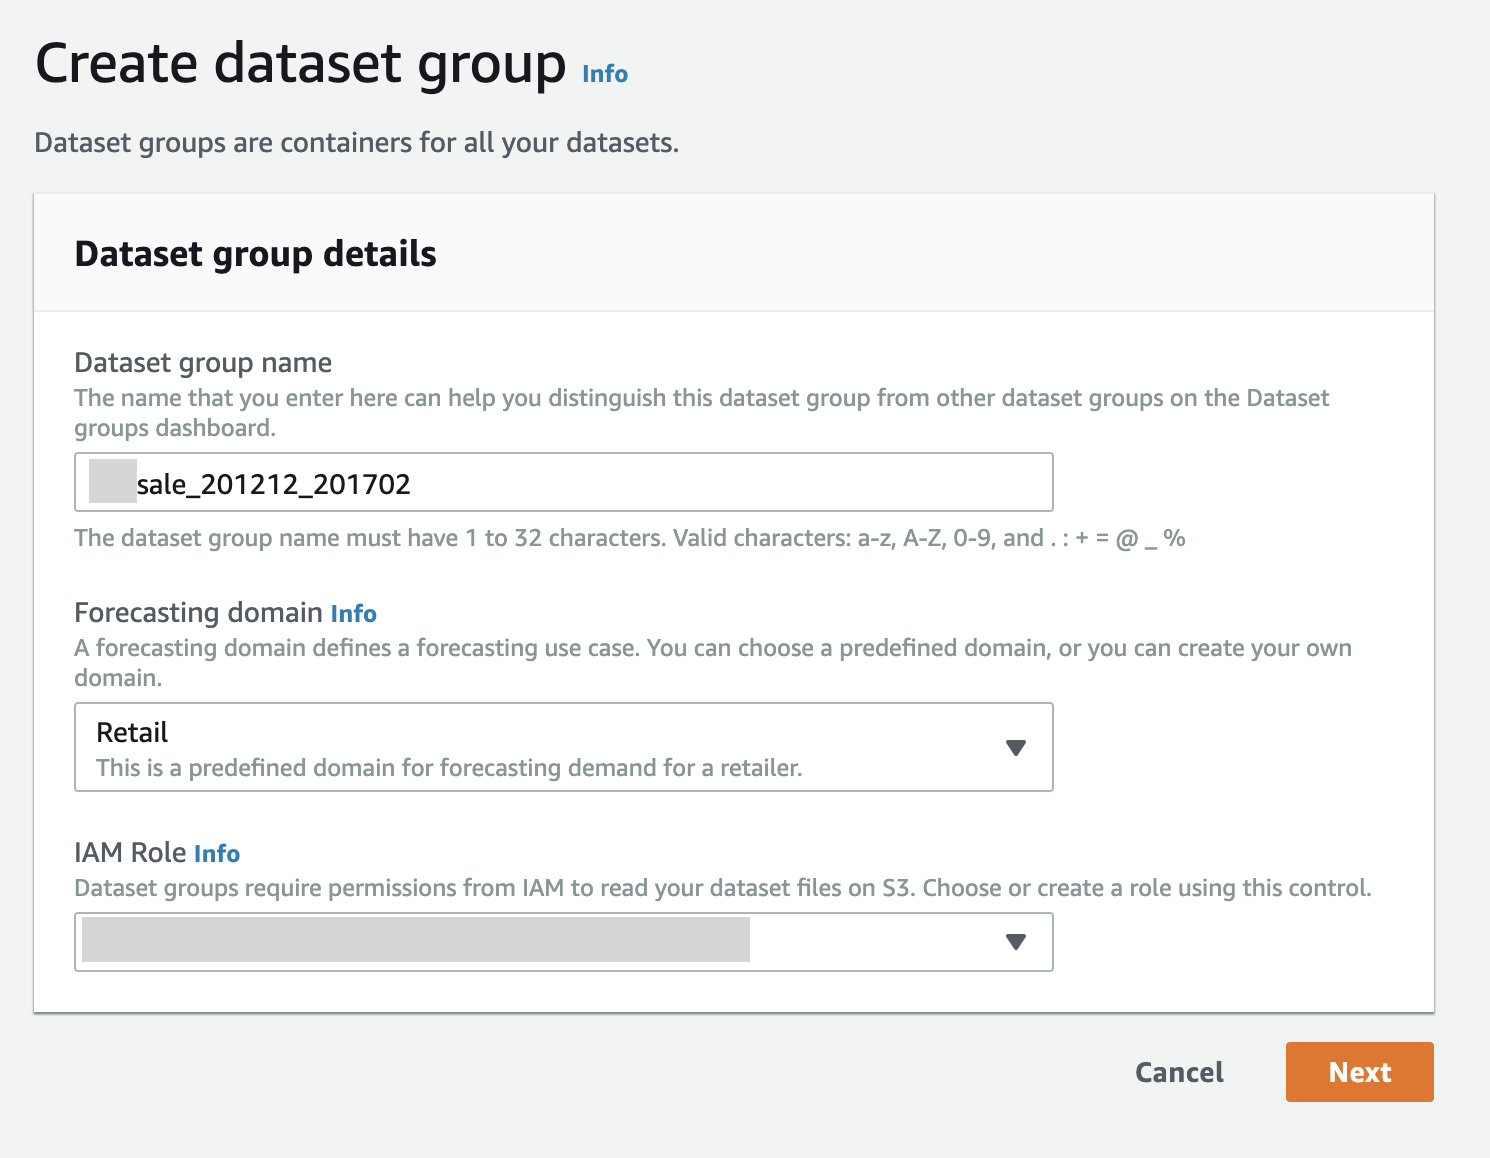Viewport: 1490px width, 1158px height.
Task: Click the Forecasting domain dropdown arrow
Action: coord(1016,748)
